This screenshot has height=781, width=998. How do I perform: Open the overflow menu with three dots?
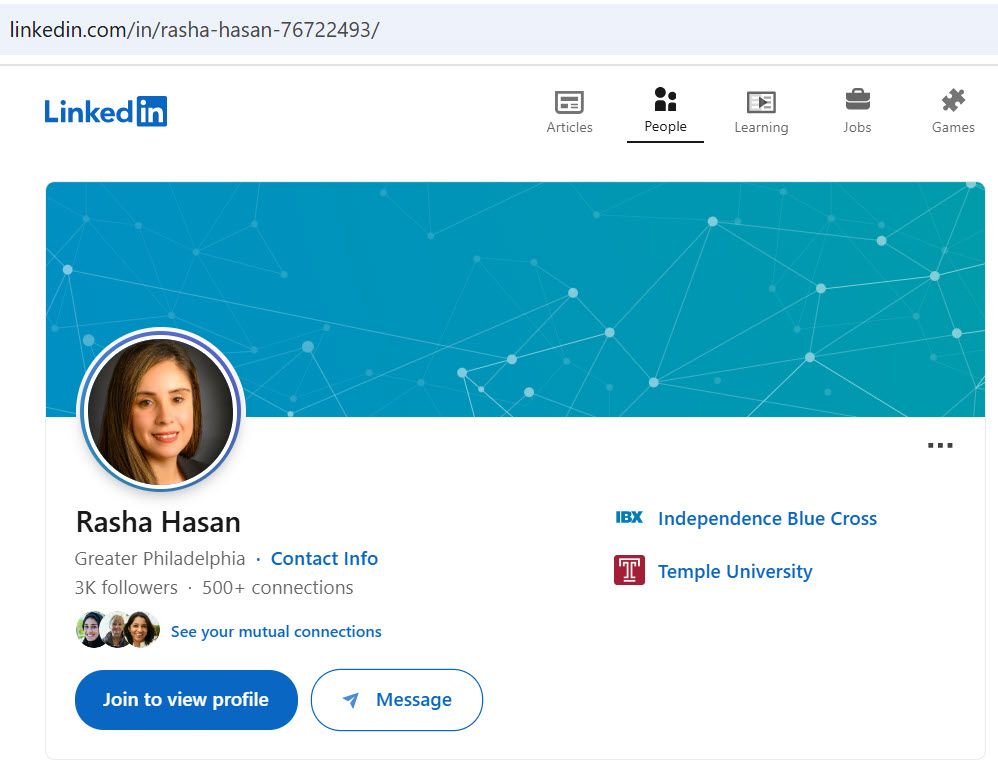coord(939,445)
